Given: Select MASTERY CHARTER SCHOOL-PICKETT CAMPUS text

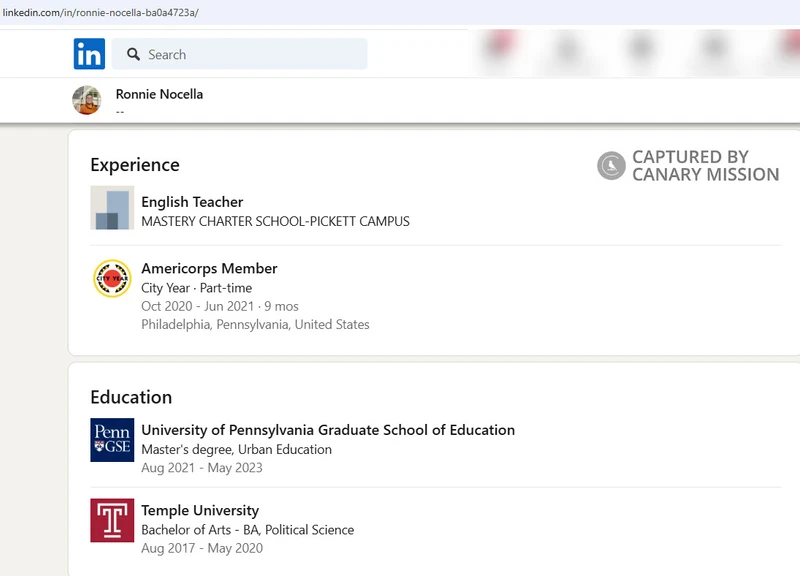Looking at the screenshot, I should 276,221.
